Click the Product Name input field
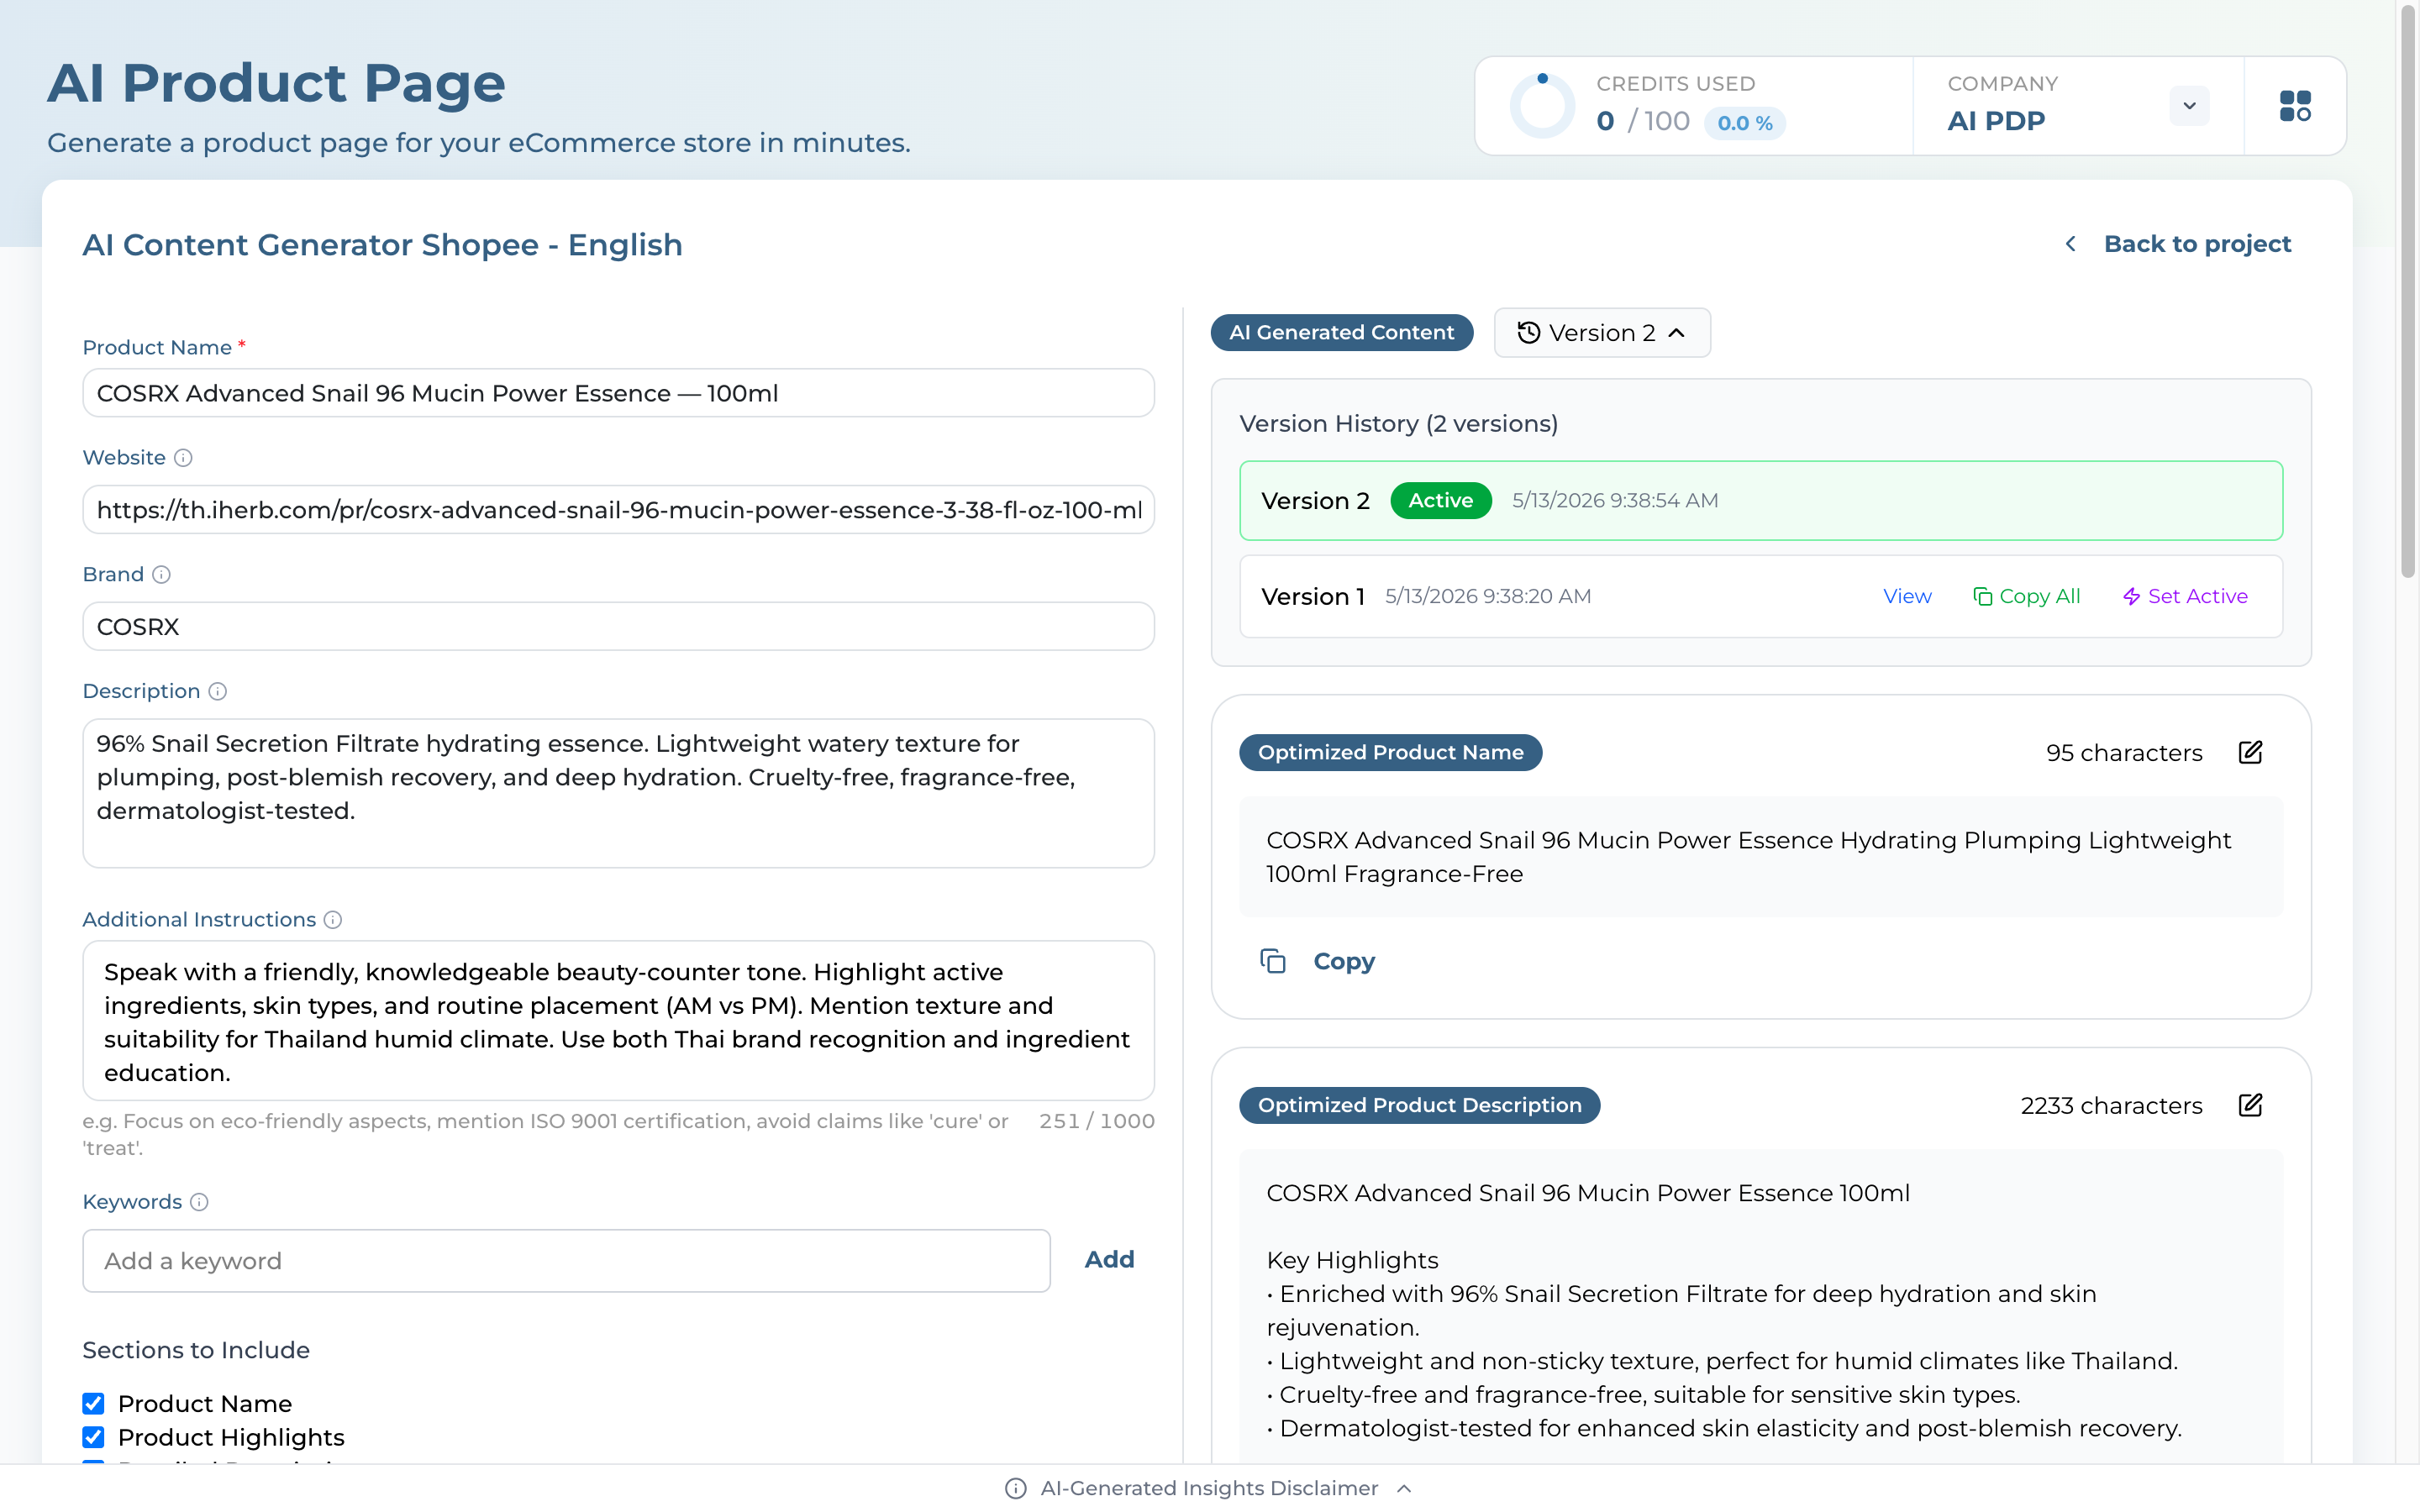This screenshot has height=1512, width=2420. [x=618, y=393]
